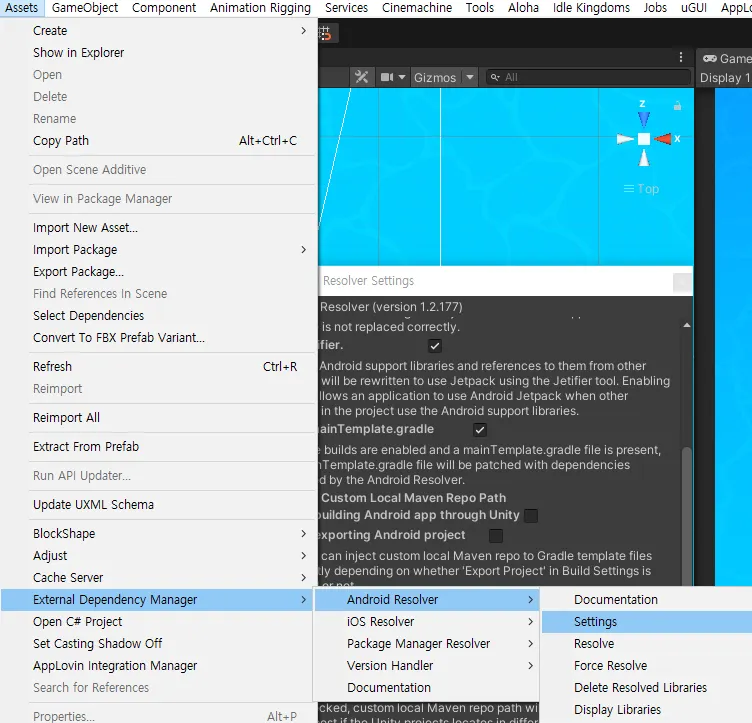Choose Resolve in Android Resolver submenu
Screen dimensions: 752x723
point(647,644)
